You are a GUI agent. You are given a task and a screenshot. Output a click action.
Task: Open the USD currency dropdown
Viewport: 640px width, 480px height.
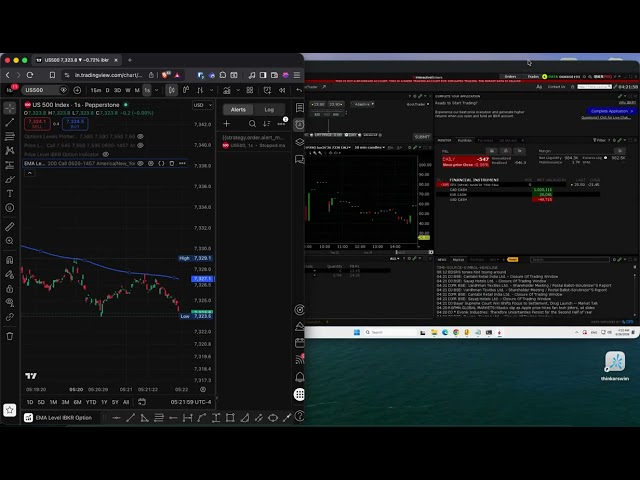(202, 105)
